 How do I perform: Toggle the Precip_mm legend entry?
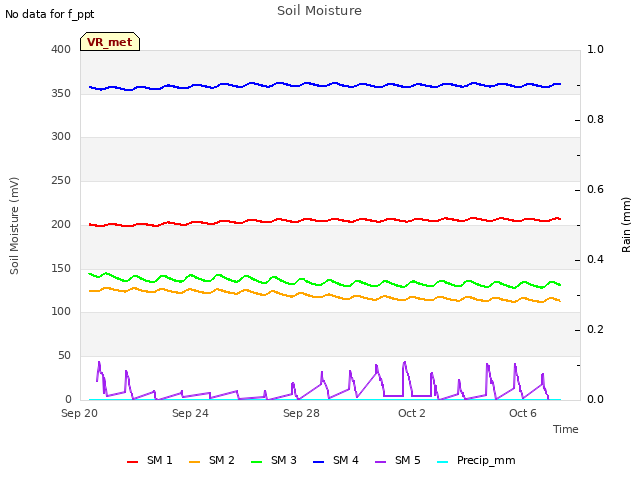(x=476, y=460)
